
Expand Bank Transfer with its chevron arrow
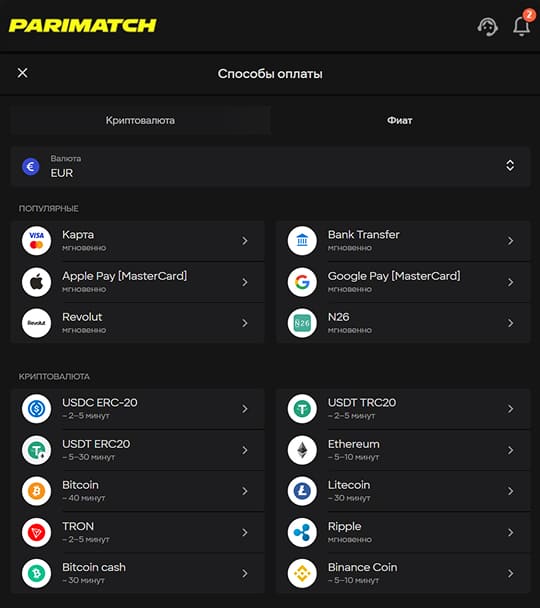511,241
